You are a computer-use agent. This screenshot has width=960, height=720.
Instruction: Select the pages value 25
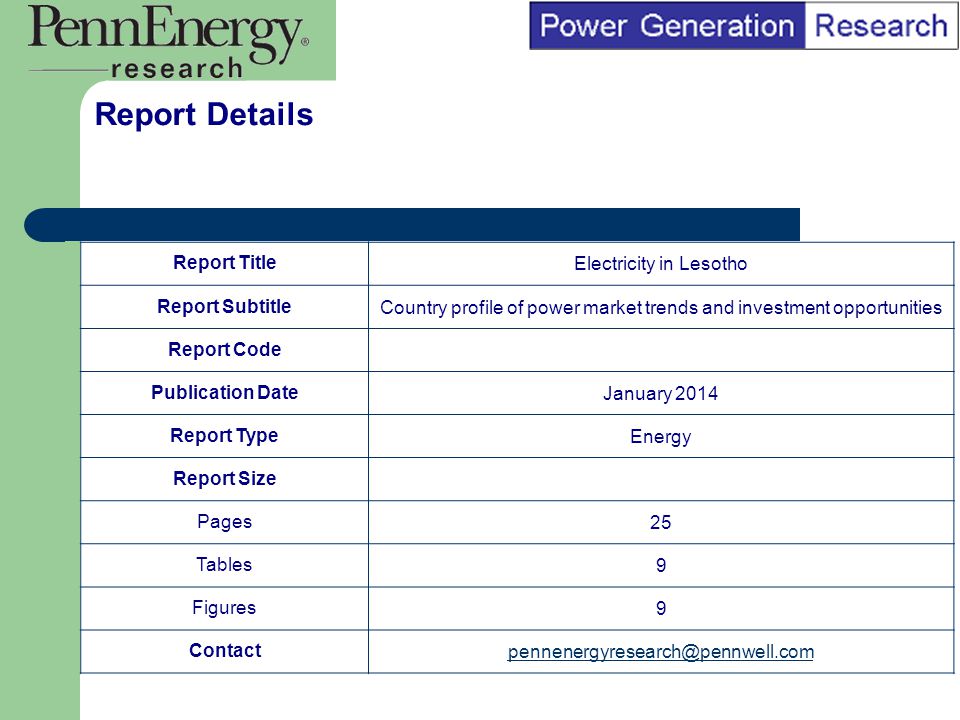661,522
